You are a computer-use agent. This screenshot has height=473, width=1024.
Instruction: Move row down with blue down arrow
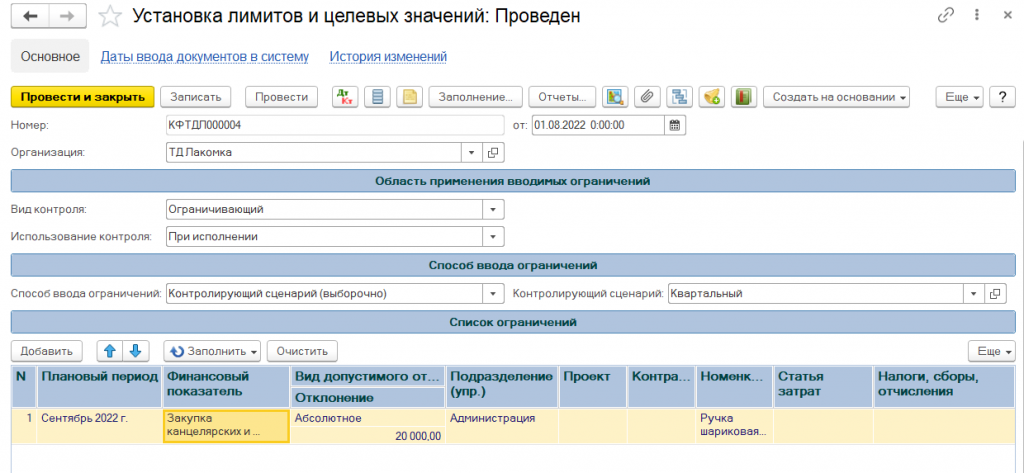click(135, 351)
